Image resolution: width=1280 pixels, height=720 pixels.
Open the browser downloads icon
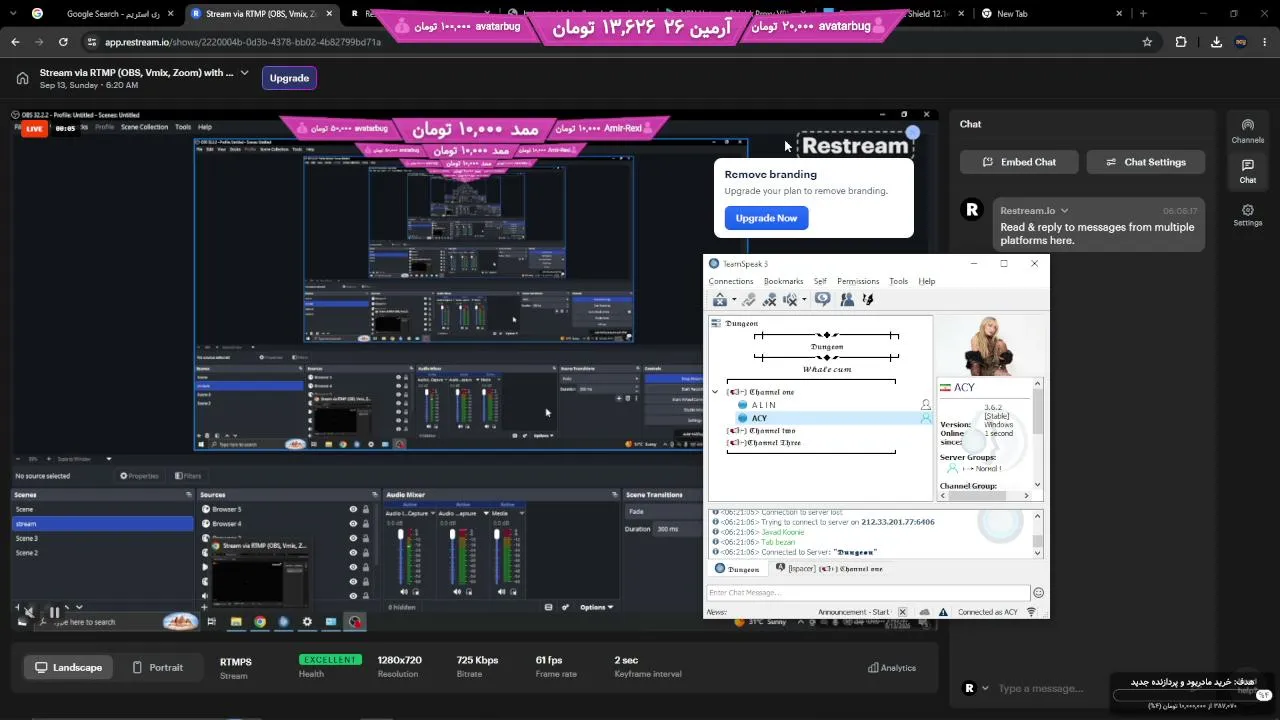pos(1216,42)
